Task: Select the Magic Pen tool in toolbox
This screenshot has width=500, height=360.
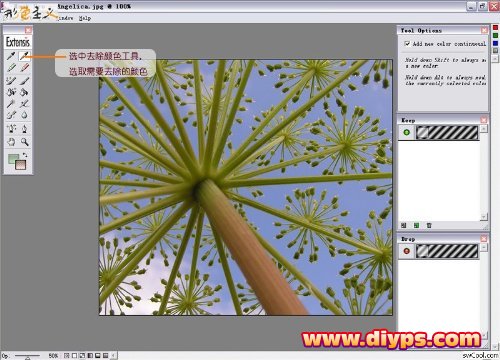Action: tap(24, 104)
